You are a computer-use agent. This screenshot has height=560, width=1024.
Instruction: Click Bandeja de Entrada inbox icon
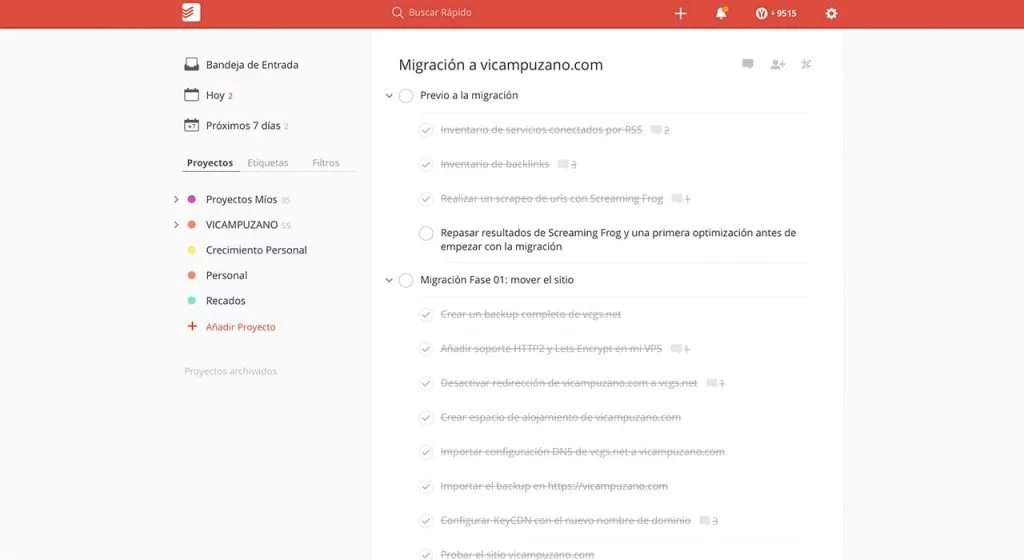coord(191,64)
